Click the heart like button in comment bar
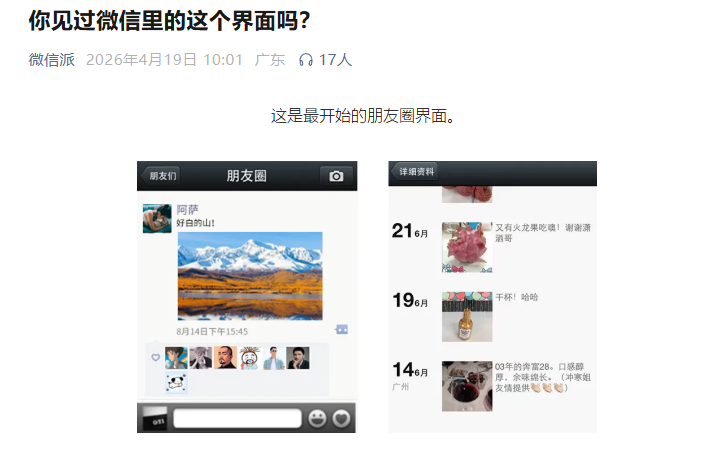This screenshot has height=451, width=708. [x=341, y=418]
